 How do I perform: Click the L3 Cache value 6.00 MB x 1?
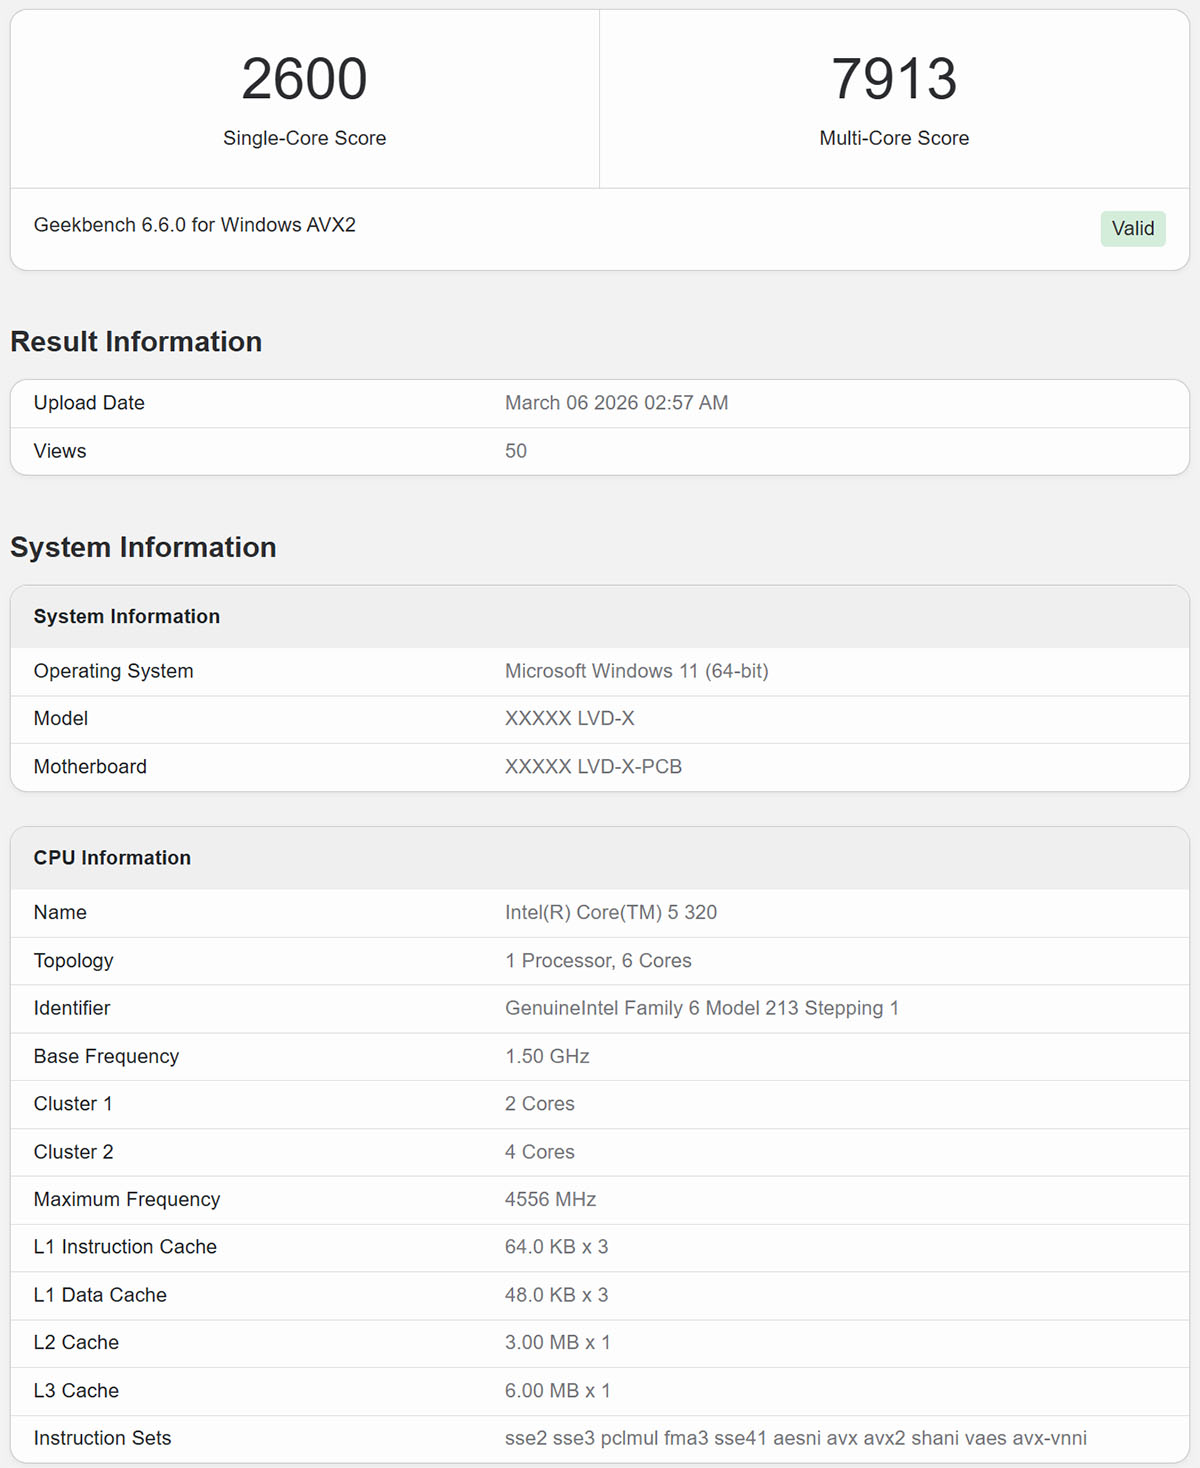557,1391
